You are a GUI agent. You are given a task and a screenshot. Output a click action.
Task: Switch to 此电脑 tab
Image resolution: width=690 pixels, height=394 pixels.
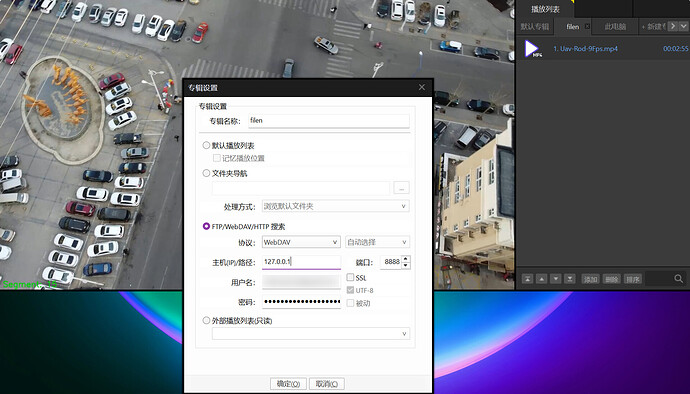pos(615,26)
